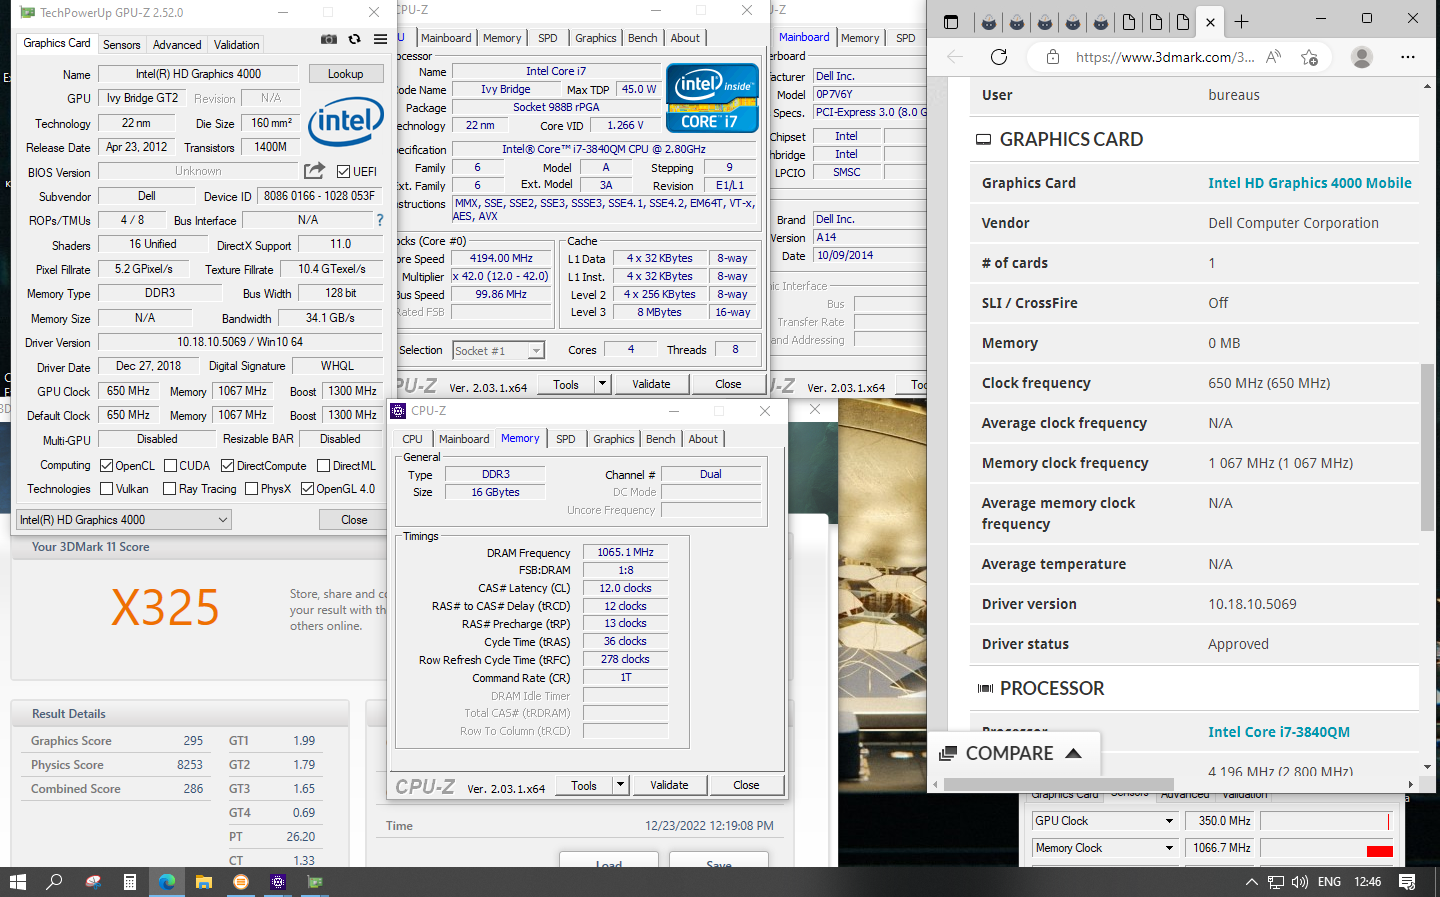Click Validate in top CPU-Z window
Image resolution: width=1440 pixels, height=897 pixels.
tap(651, 384)
